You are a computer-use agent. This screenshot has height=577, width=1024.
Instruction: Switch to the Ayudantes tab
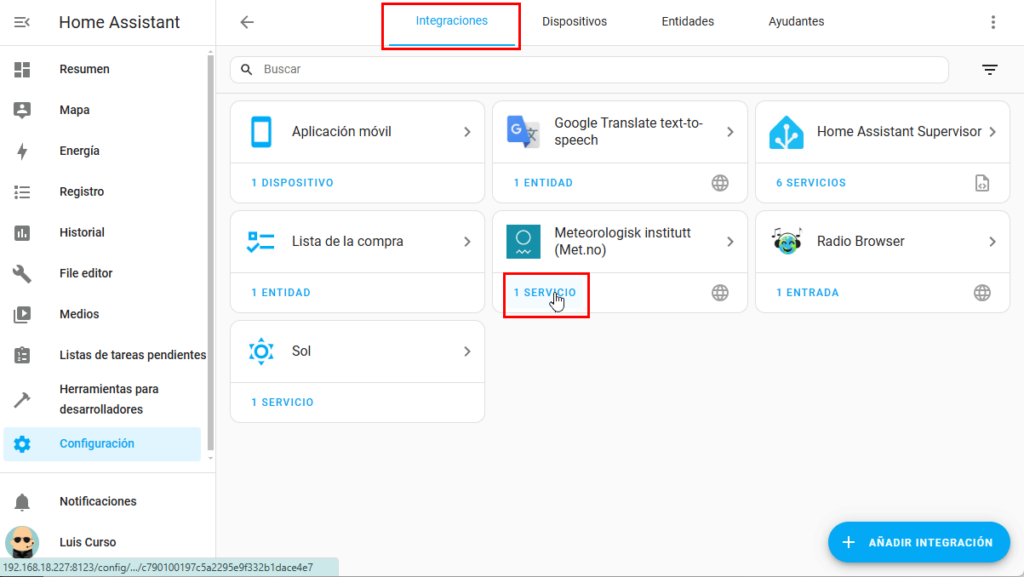tap(796, 22)
